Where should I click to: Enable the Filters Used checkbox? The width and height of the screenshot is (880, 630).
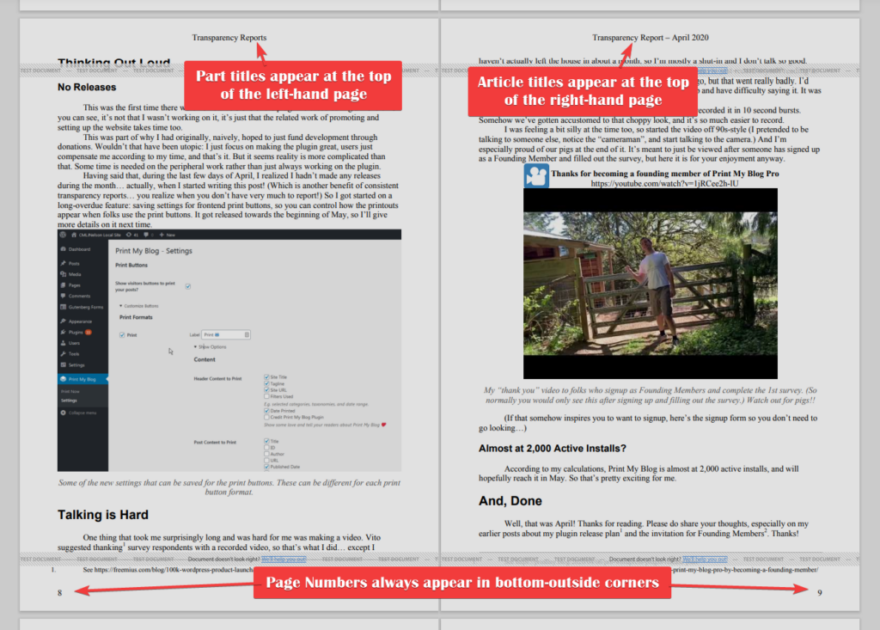(267, 396)
